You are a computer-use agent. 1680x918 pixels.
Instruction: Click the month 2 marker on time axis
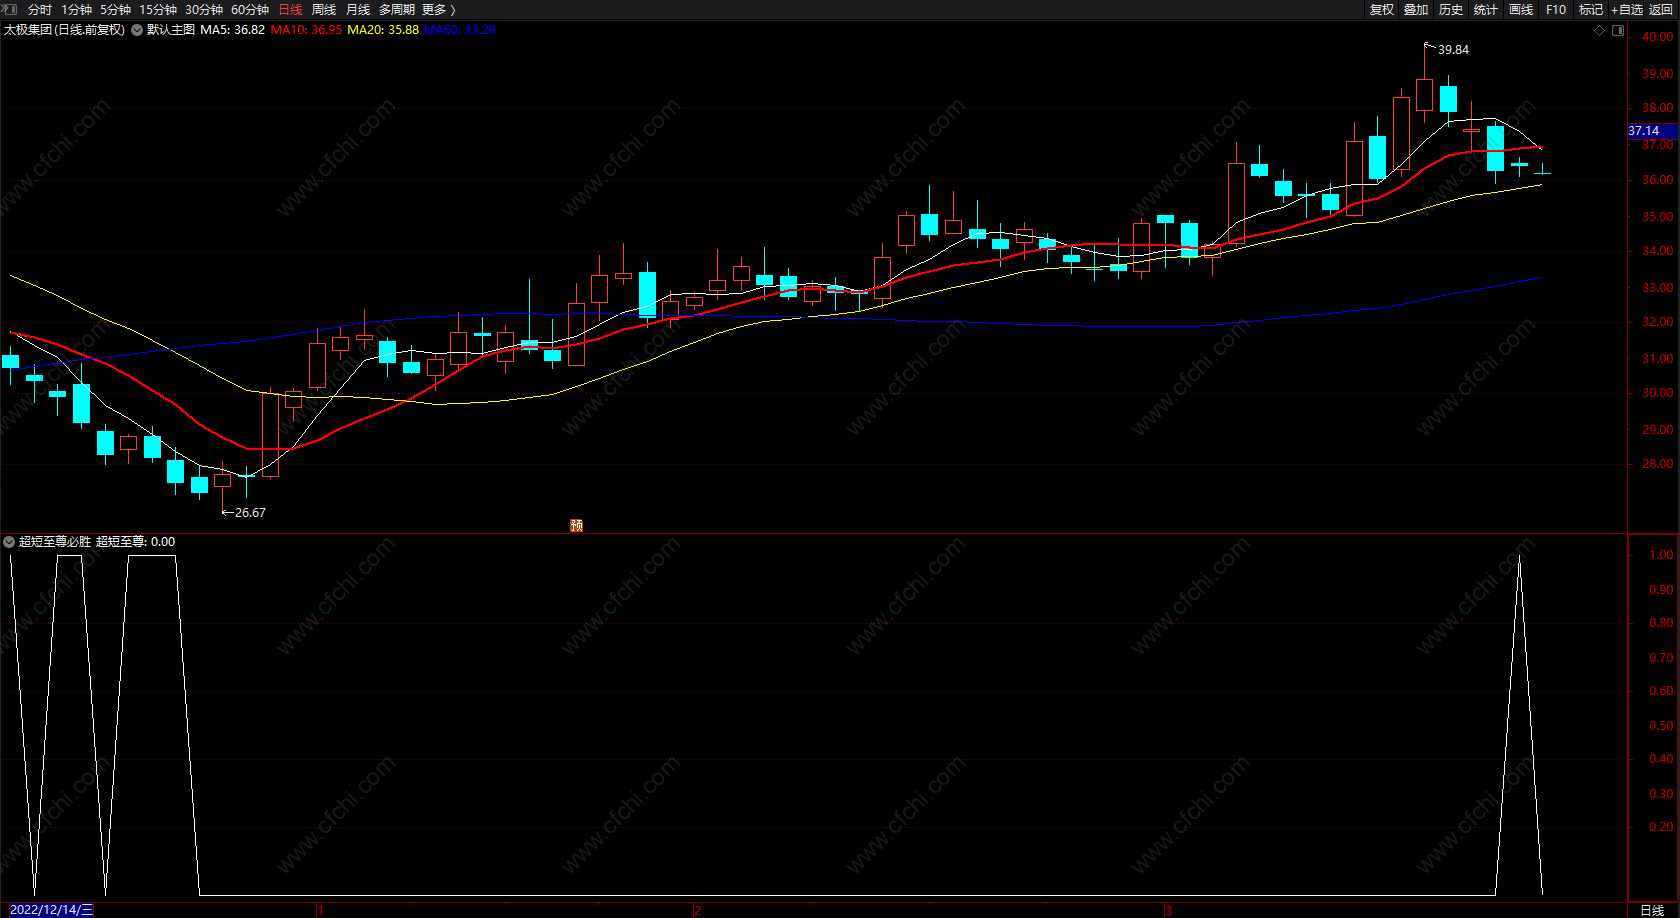[698, 910]
